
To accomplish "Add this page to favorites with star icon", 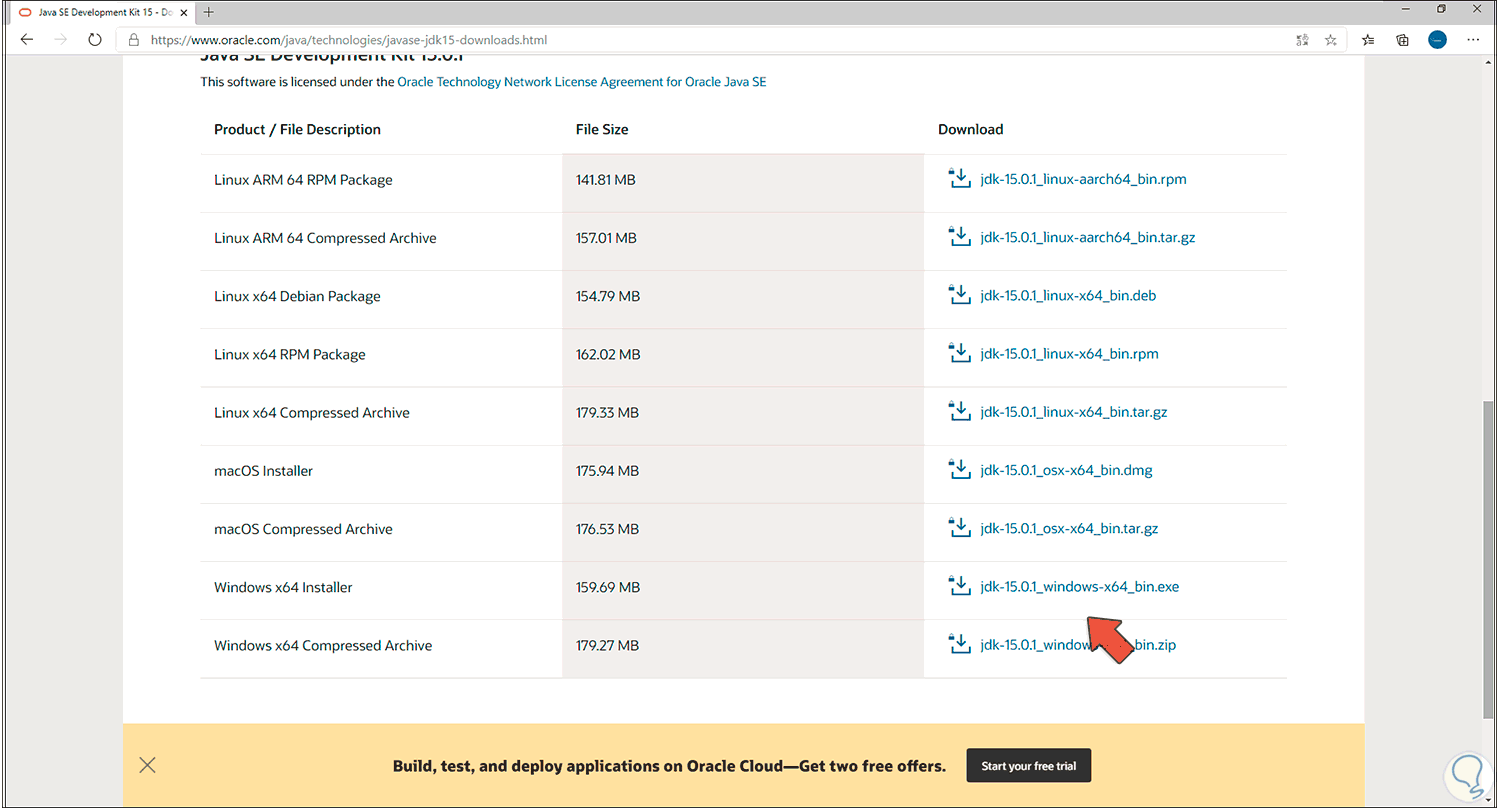I will [x=1331, y=40].
